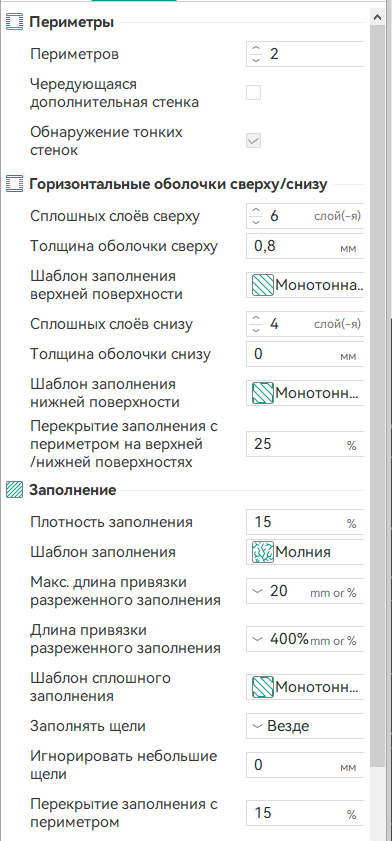Image resolution: width=392 pixels, height=841 pixels.
Task: Click the Периметров value field
Action: click(x=305, y=54)
